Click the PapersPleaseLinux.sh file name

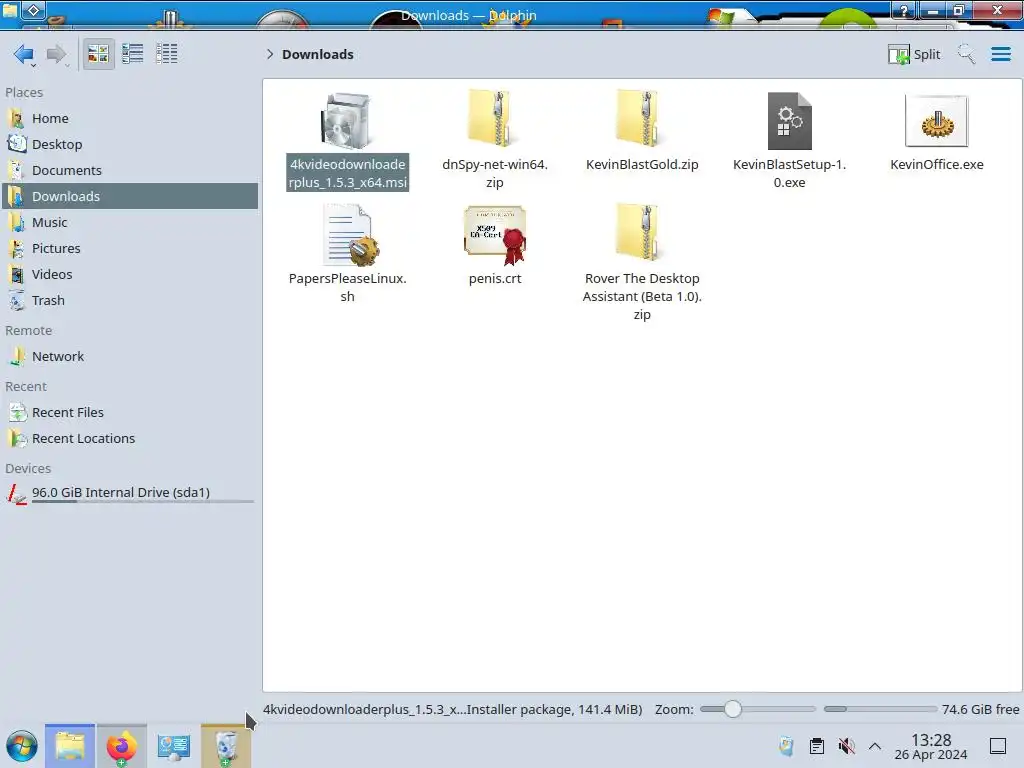347,287
